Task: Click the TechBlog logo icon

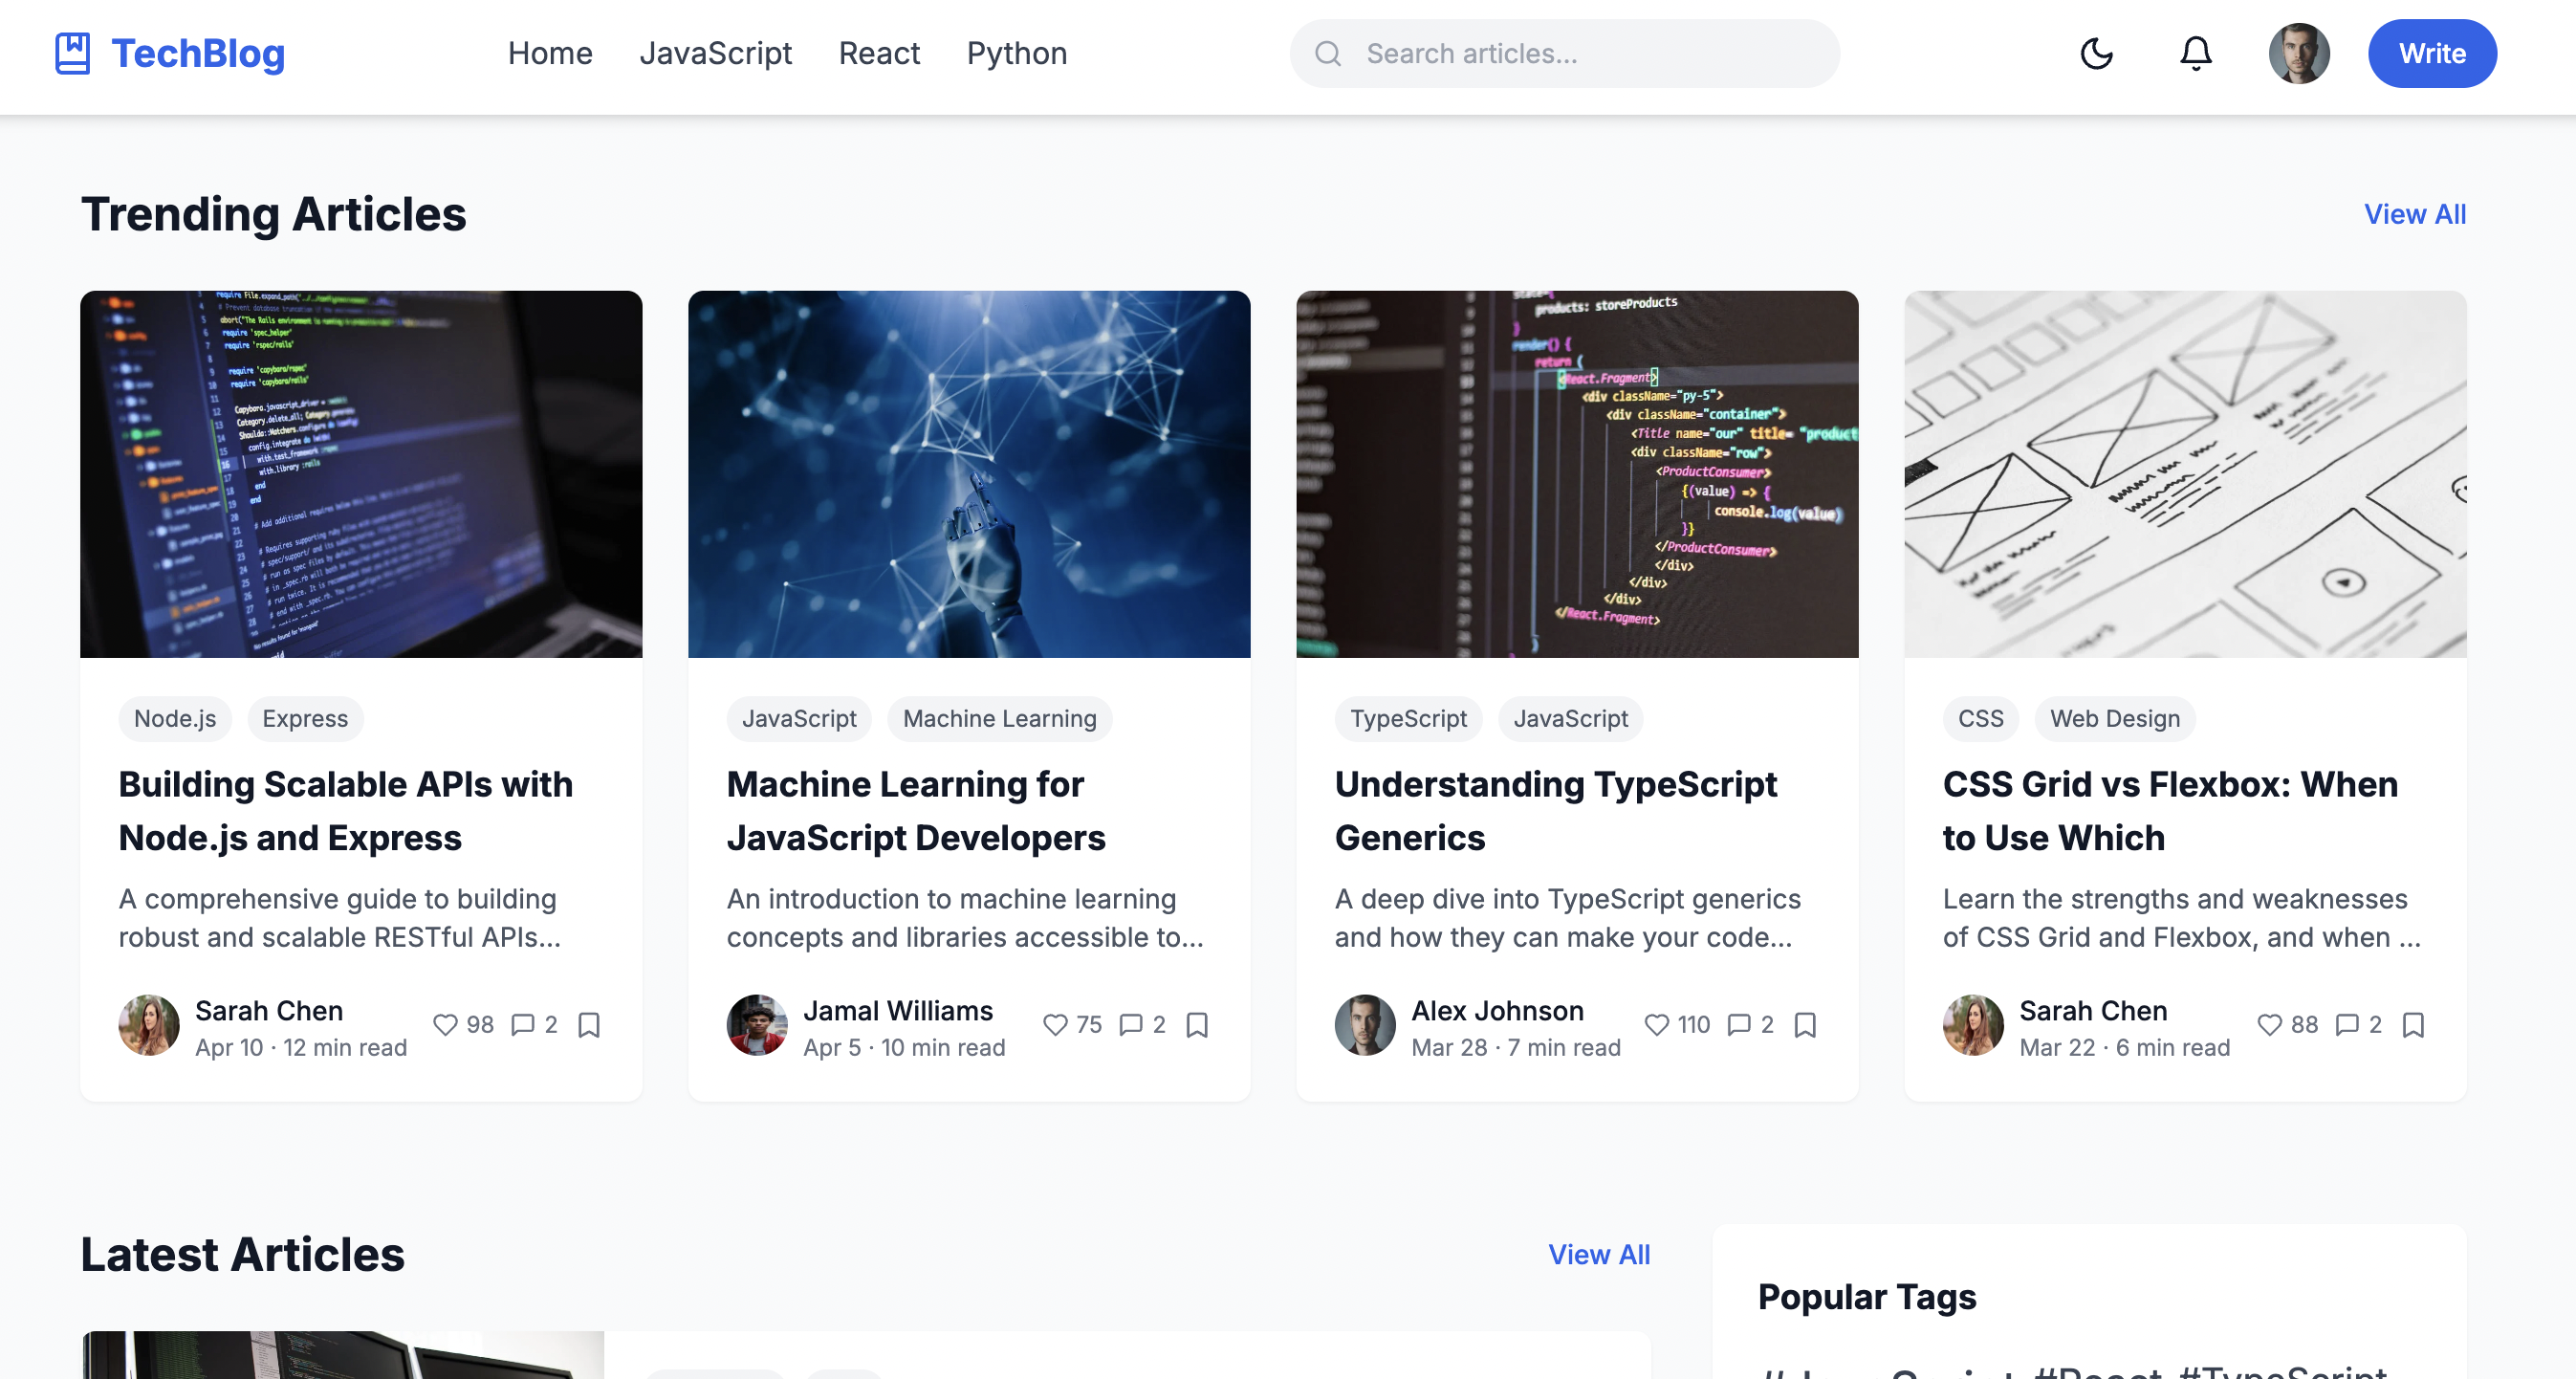Action: click(x=72, y=53)
